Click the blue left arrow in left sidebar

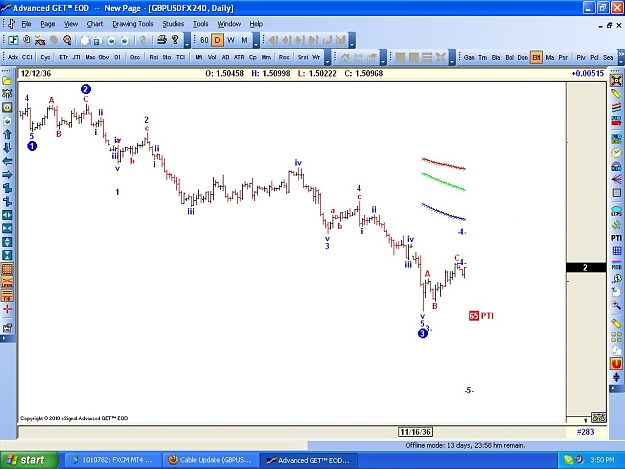[x=7, y=161]
